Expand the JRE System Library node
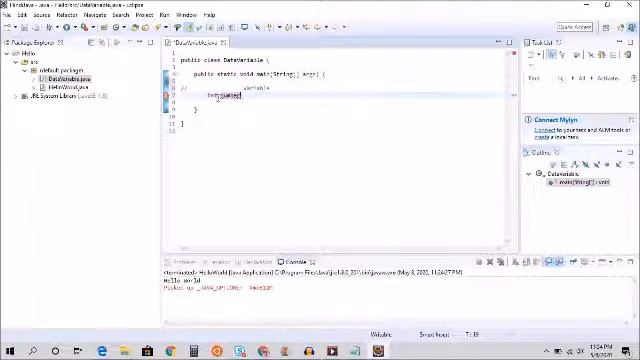This screenshot has width=640, height=360. (x=16, y=96)
